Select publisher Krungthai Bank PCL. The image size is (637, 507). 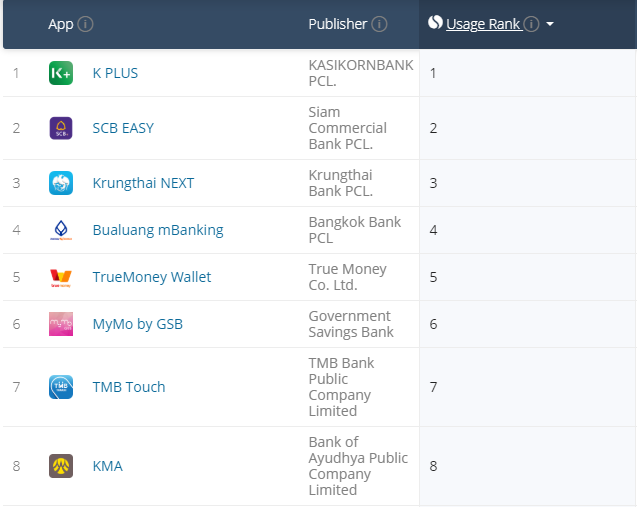[x=340, y=183]
